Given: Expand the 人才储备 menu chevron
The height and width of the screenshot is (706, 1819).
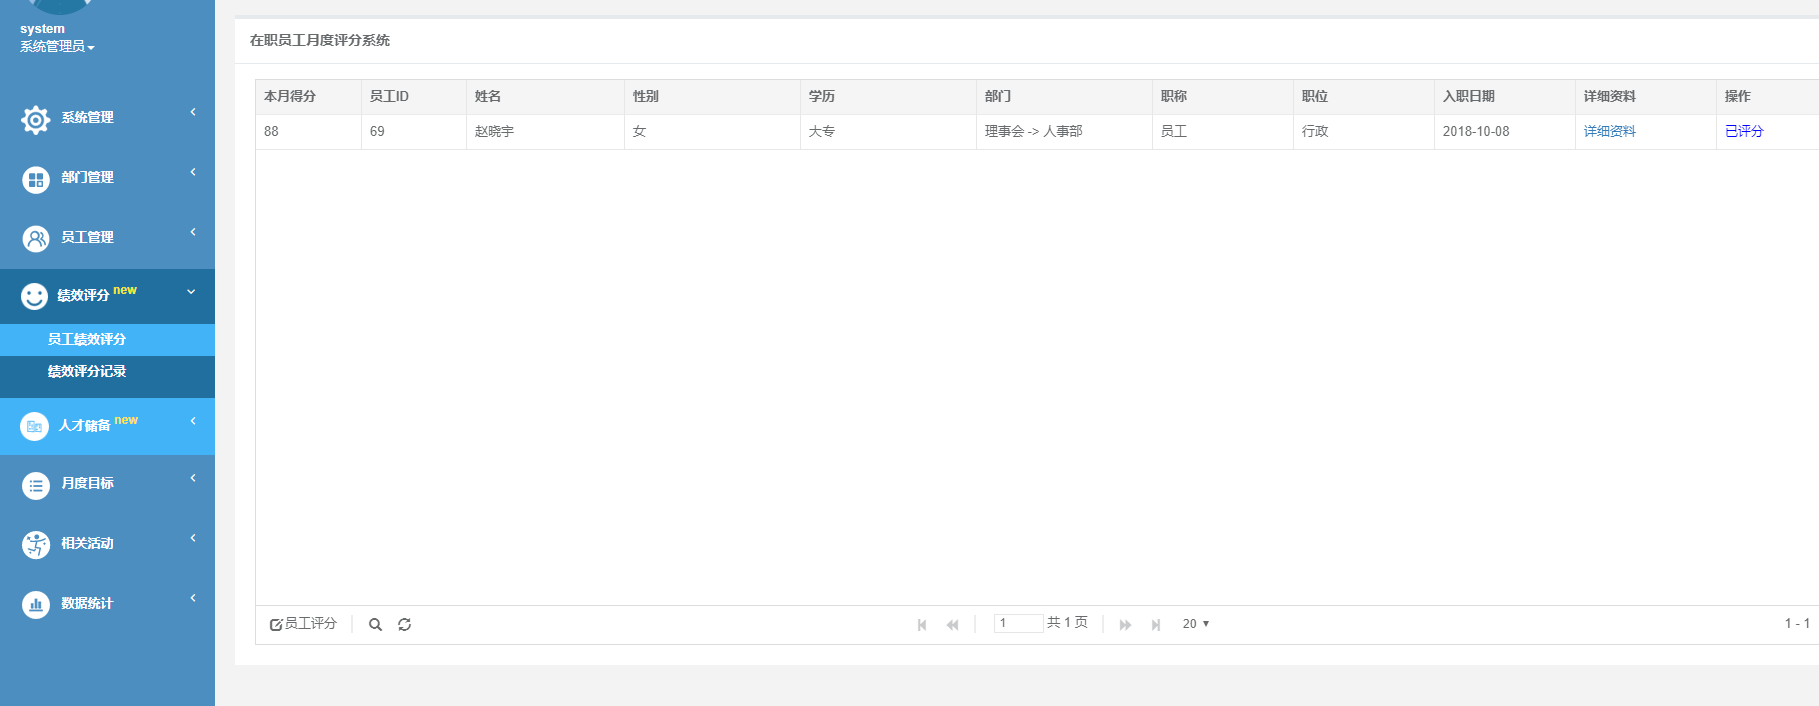Looking at the screenshot, I should (x=193, y=421).
